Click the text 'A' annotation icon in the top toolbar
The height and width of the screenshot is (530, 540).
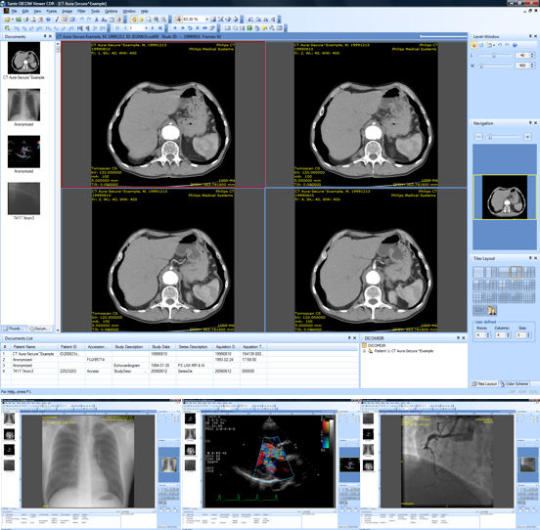(x=97, y=20)
